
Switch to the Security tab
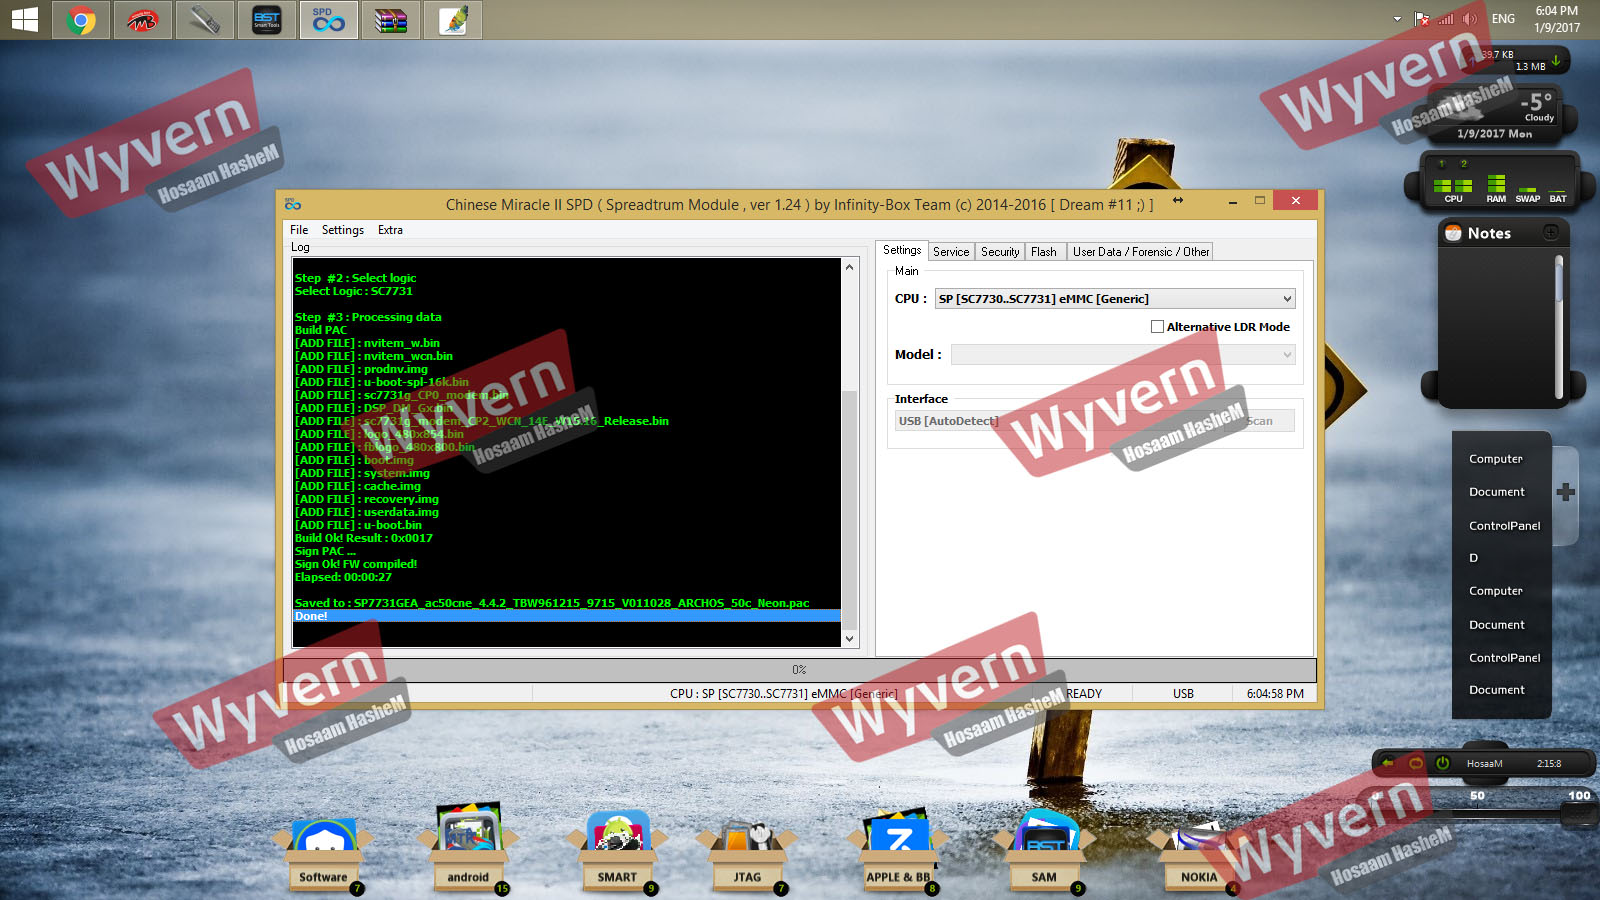(1000, 252)
